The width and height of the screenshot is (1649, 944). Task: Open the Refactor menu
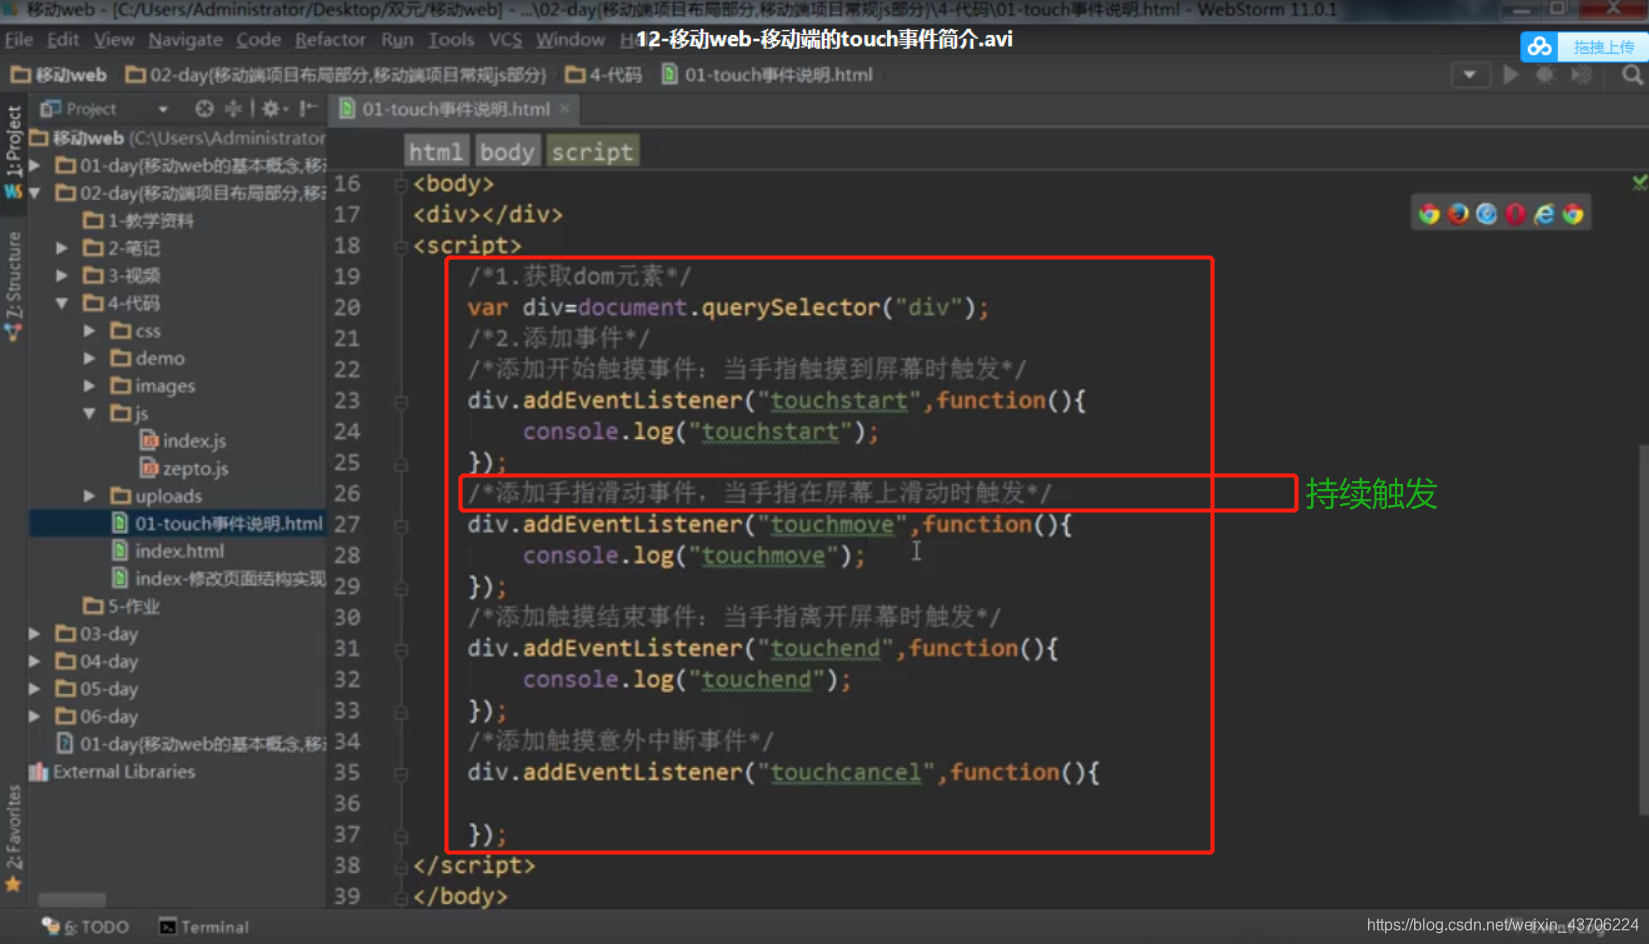point(330,39)
